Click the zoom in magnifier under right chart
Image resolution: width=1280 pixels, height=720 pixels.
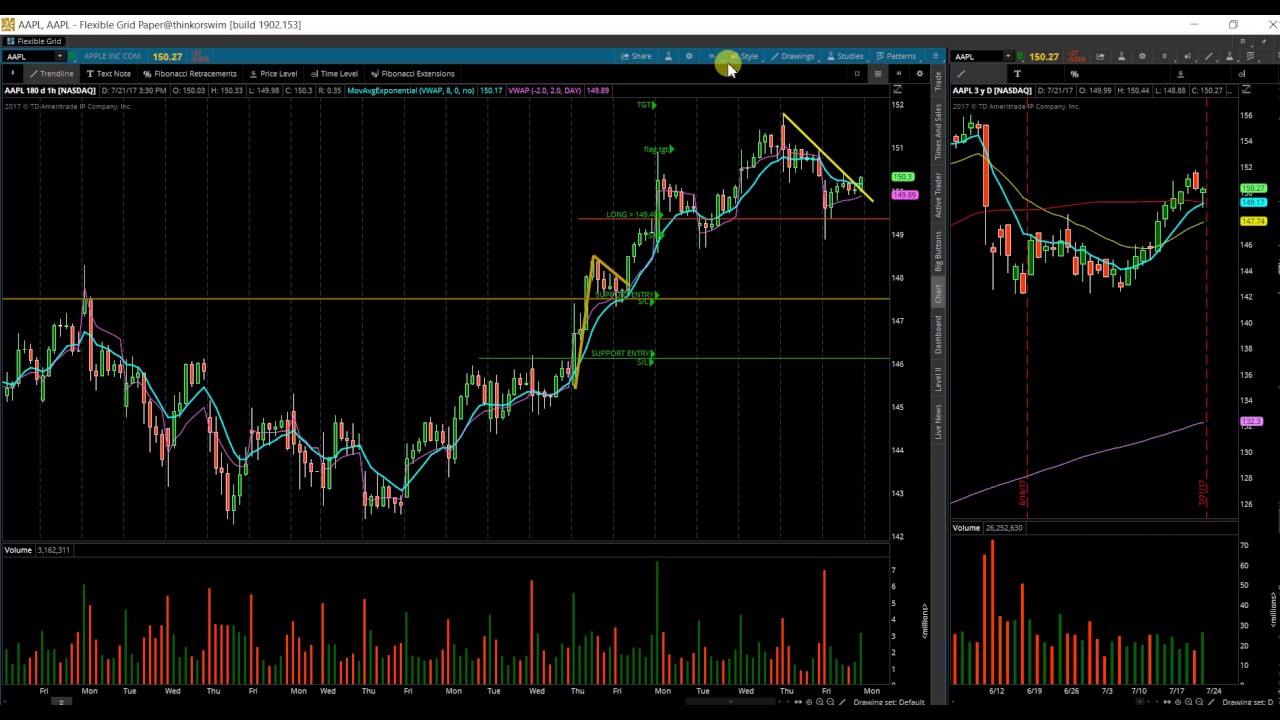[x=1188, y=702]
